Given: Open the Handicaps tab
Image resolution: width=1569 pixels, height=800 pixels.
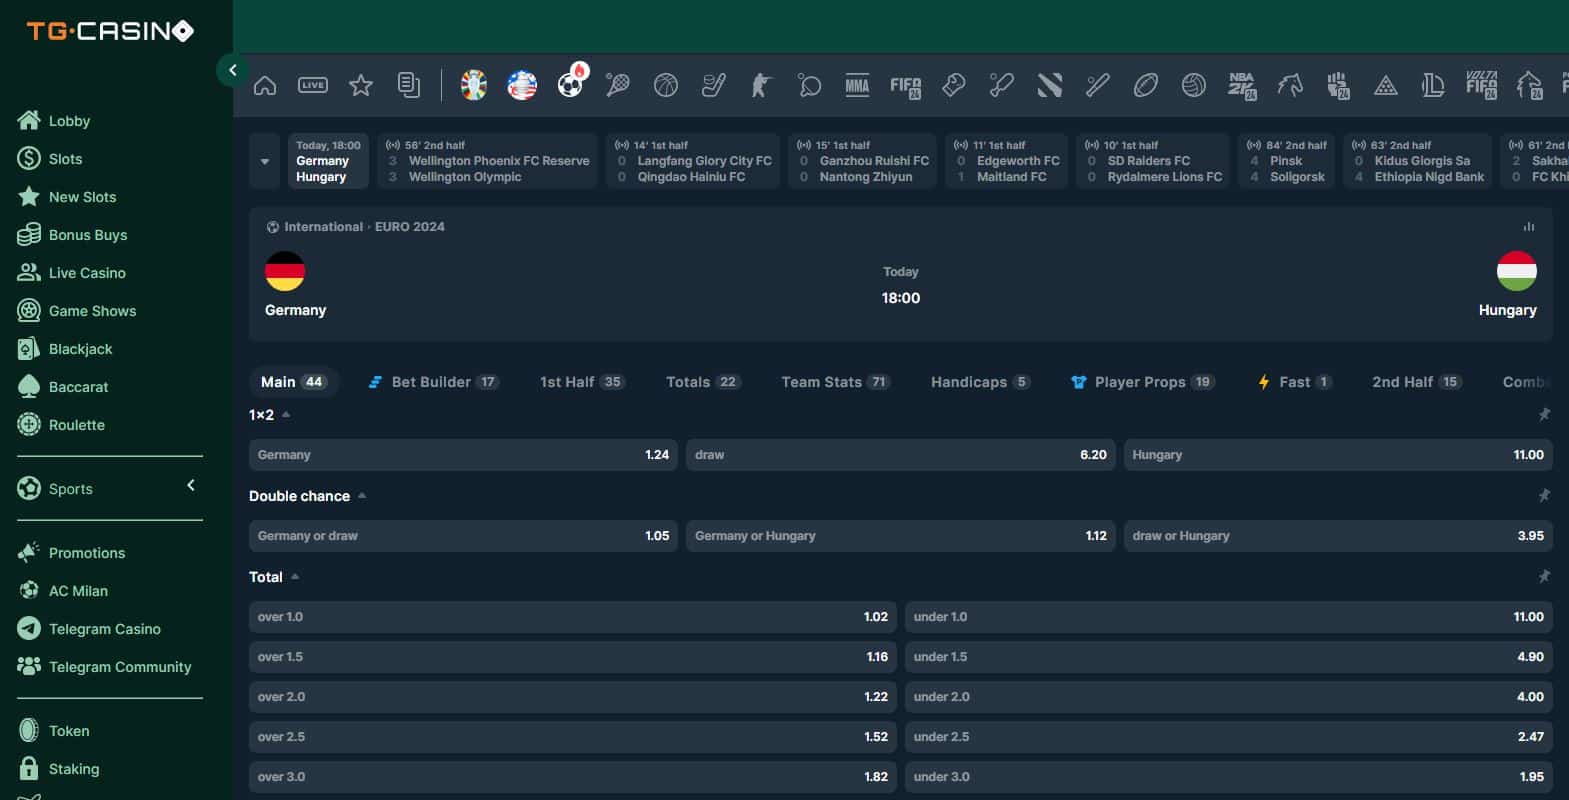Looking at the screenshot, I should 980,382.
